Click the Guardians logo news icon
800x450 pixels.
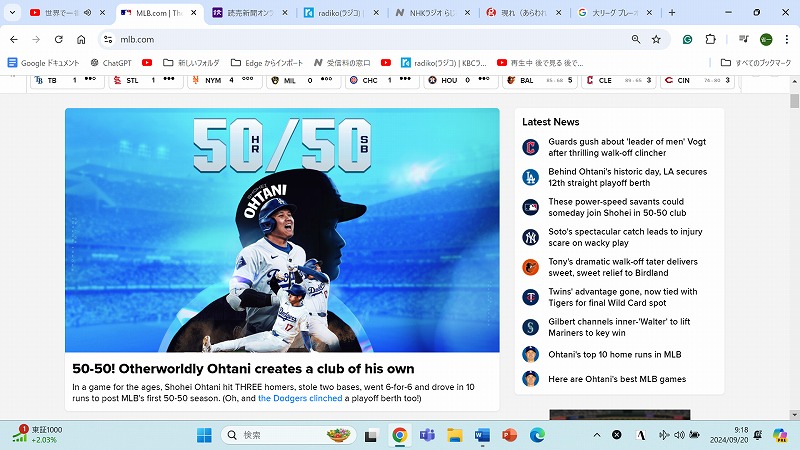click(x=531, y=147)
